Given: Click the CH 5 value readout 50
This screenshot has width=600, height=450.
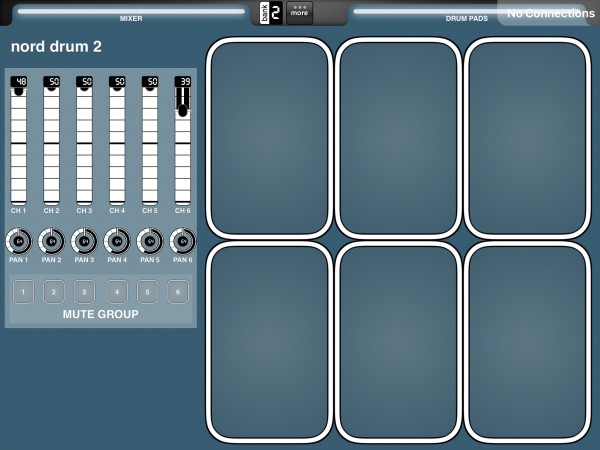Looking at the screenshot, I should point(150,81).
